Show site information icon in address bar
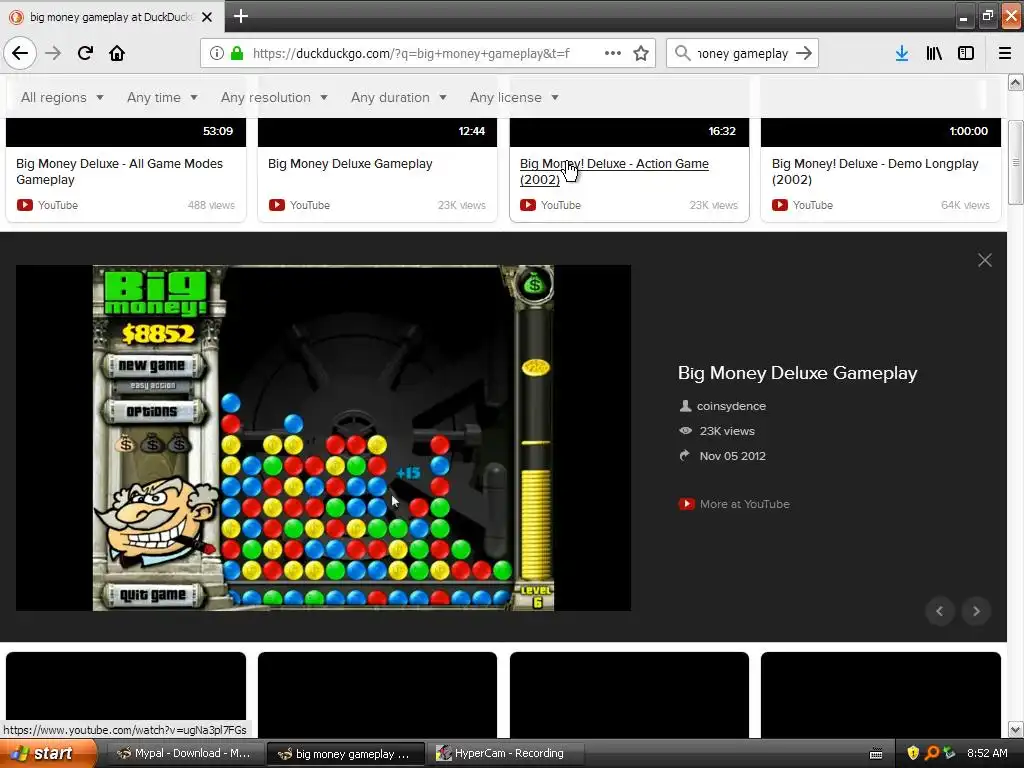The height and width of the screenshot is (768, 1024). click(x=217, y=53)
